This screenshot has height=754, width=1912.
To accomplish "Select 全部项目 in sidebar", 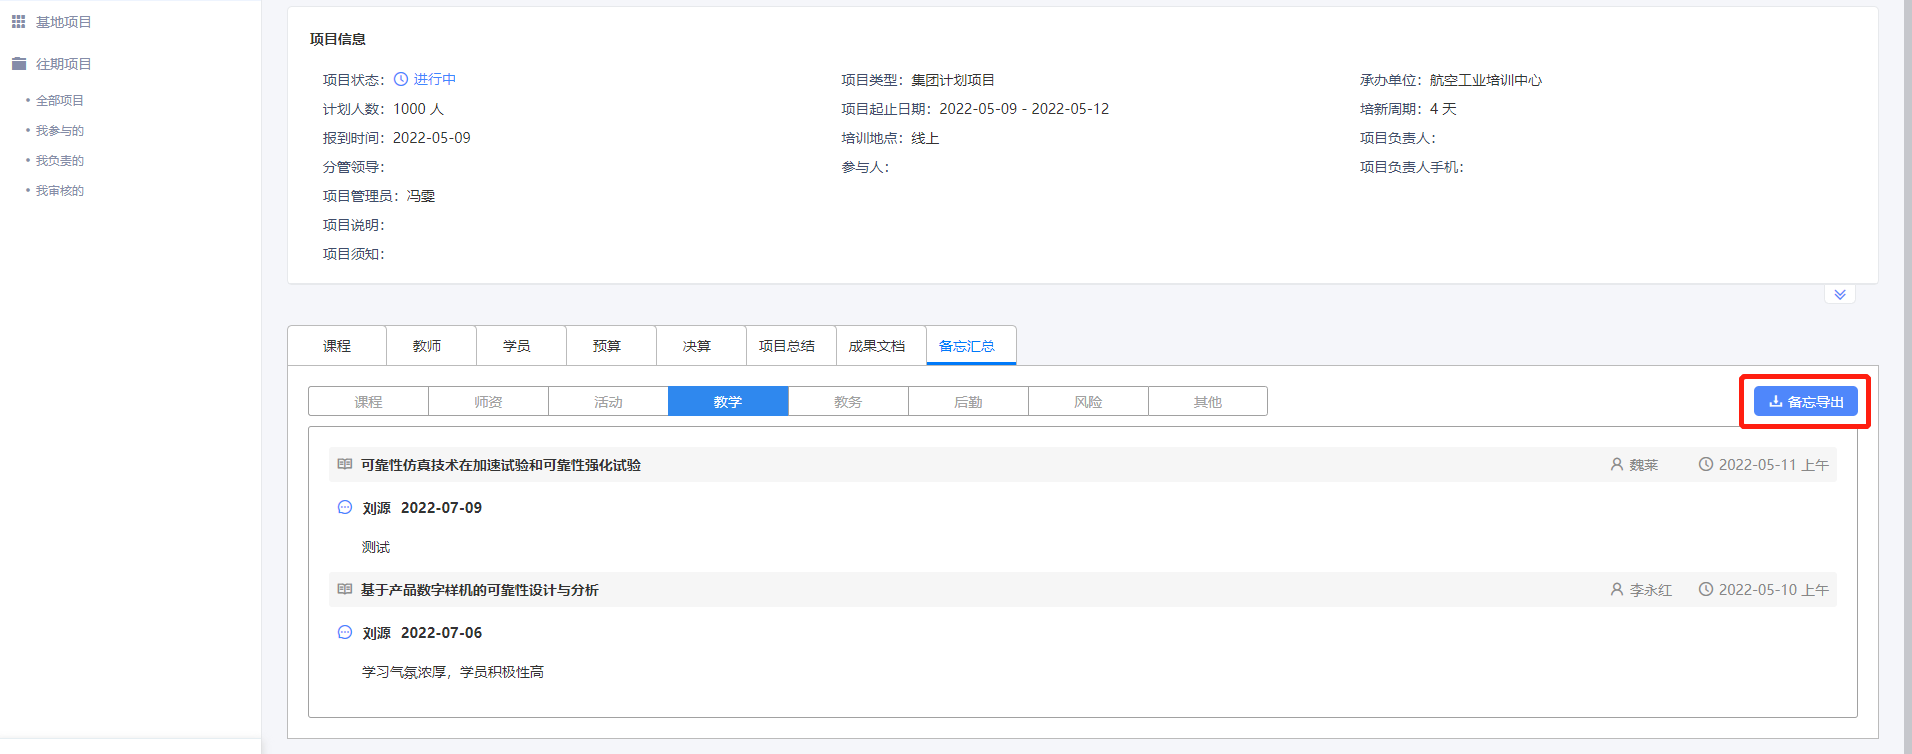I will (x=60, y=100).
